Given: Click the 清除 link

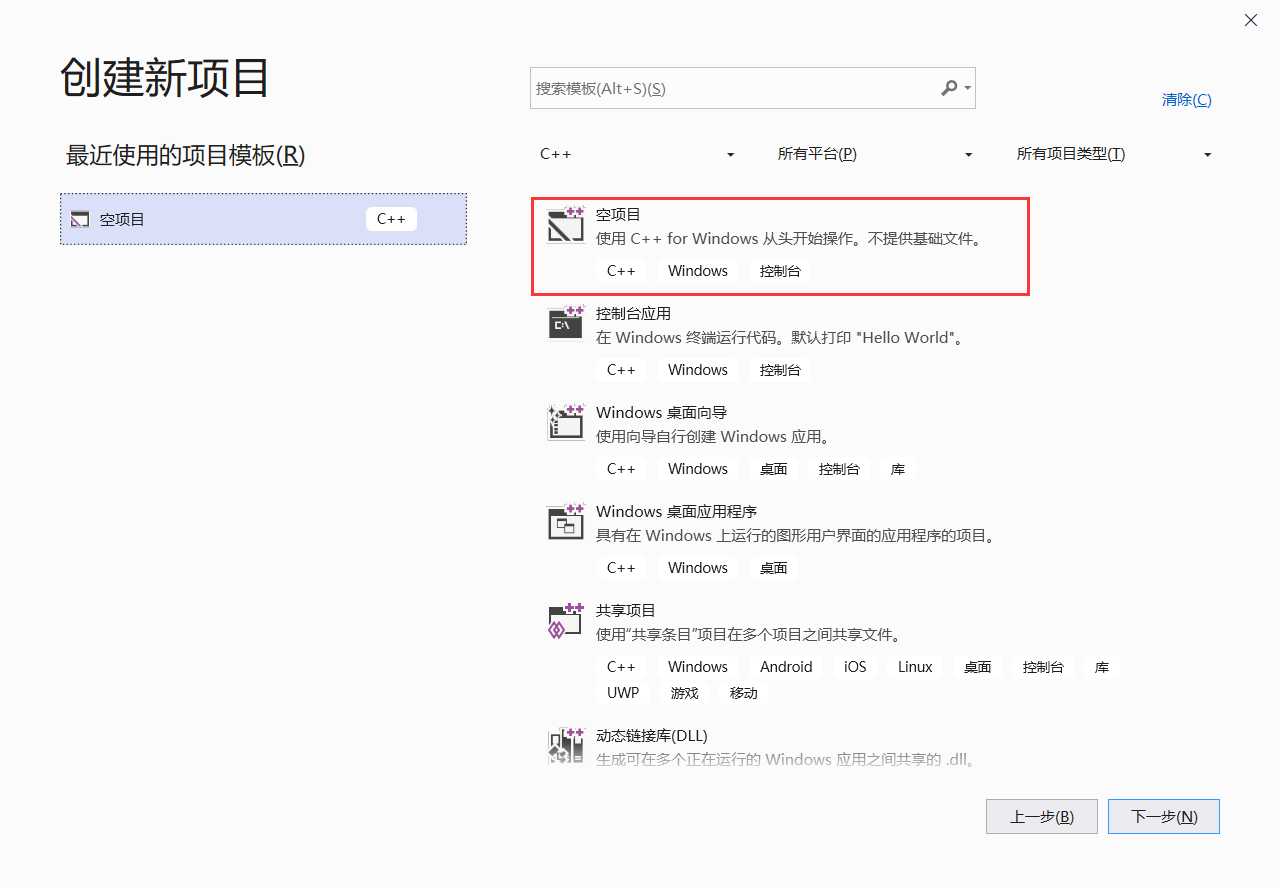Looking at the screenshot, I should point(1186,100).
